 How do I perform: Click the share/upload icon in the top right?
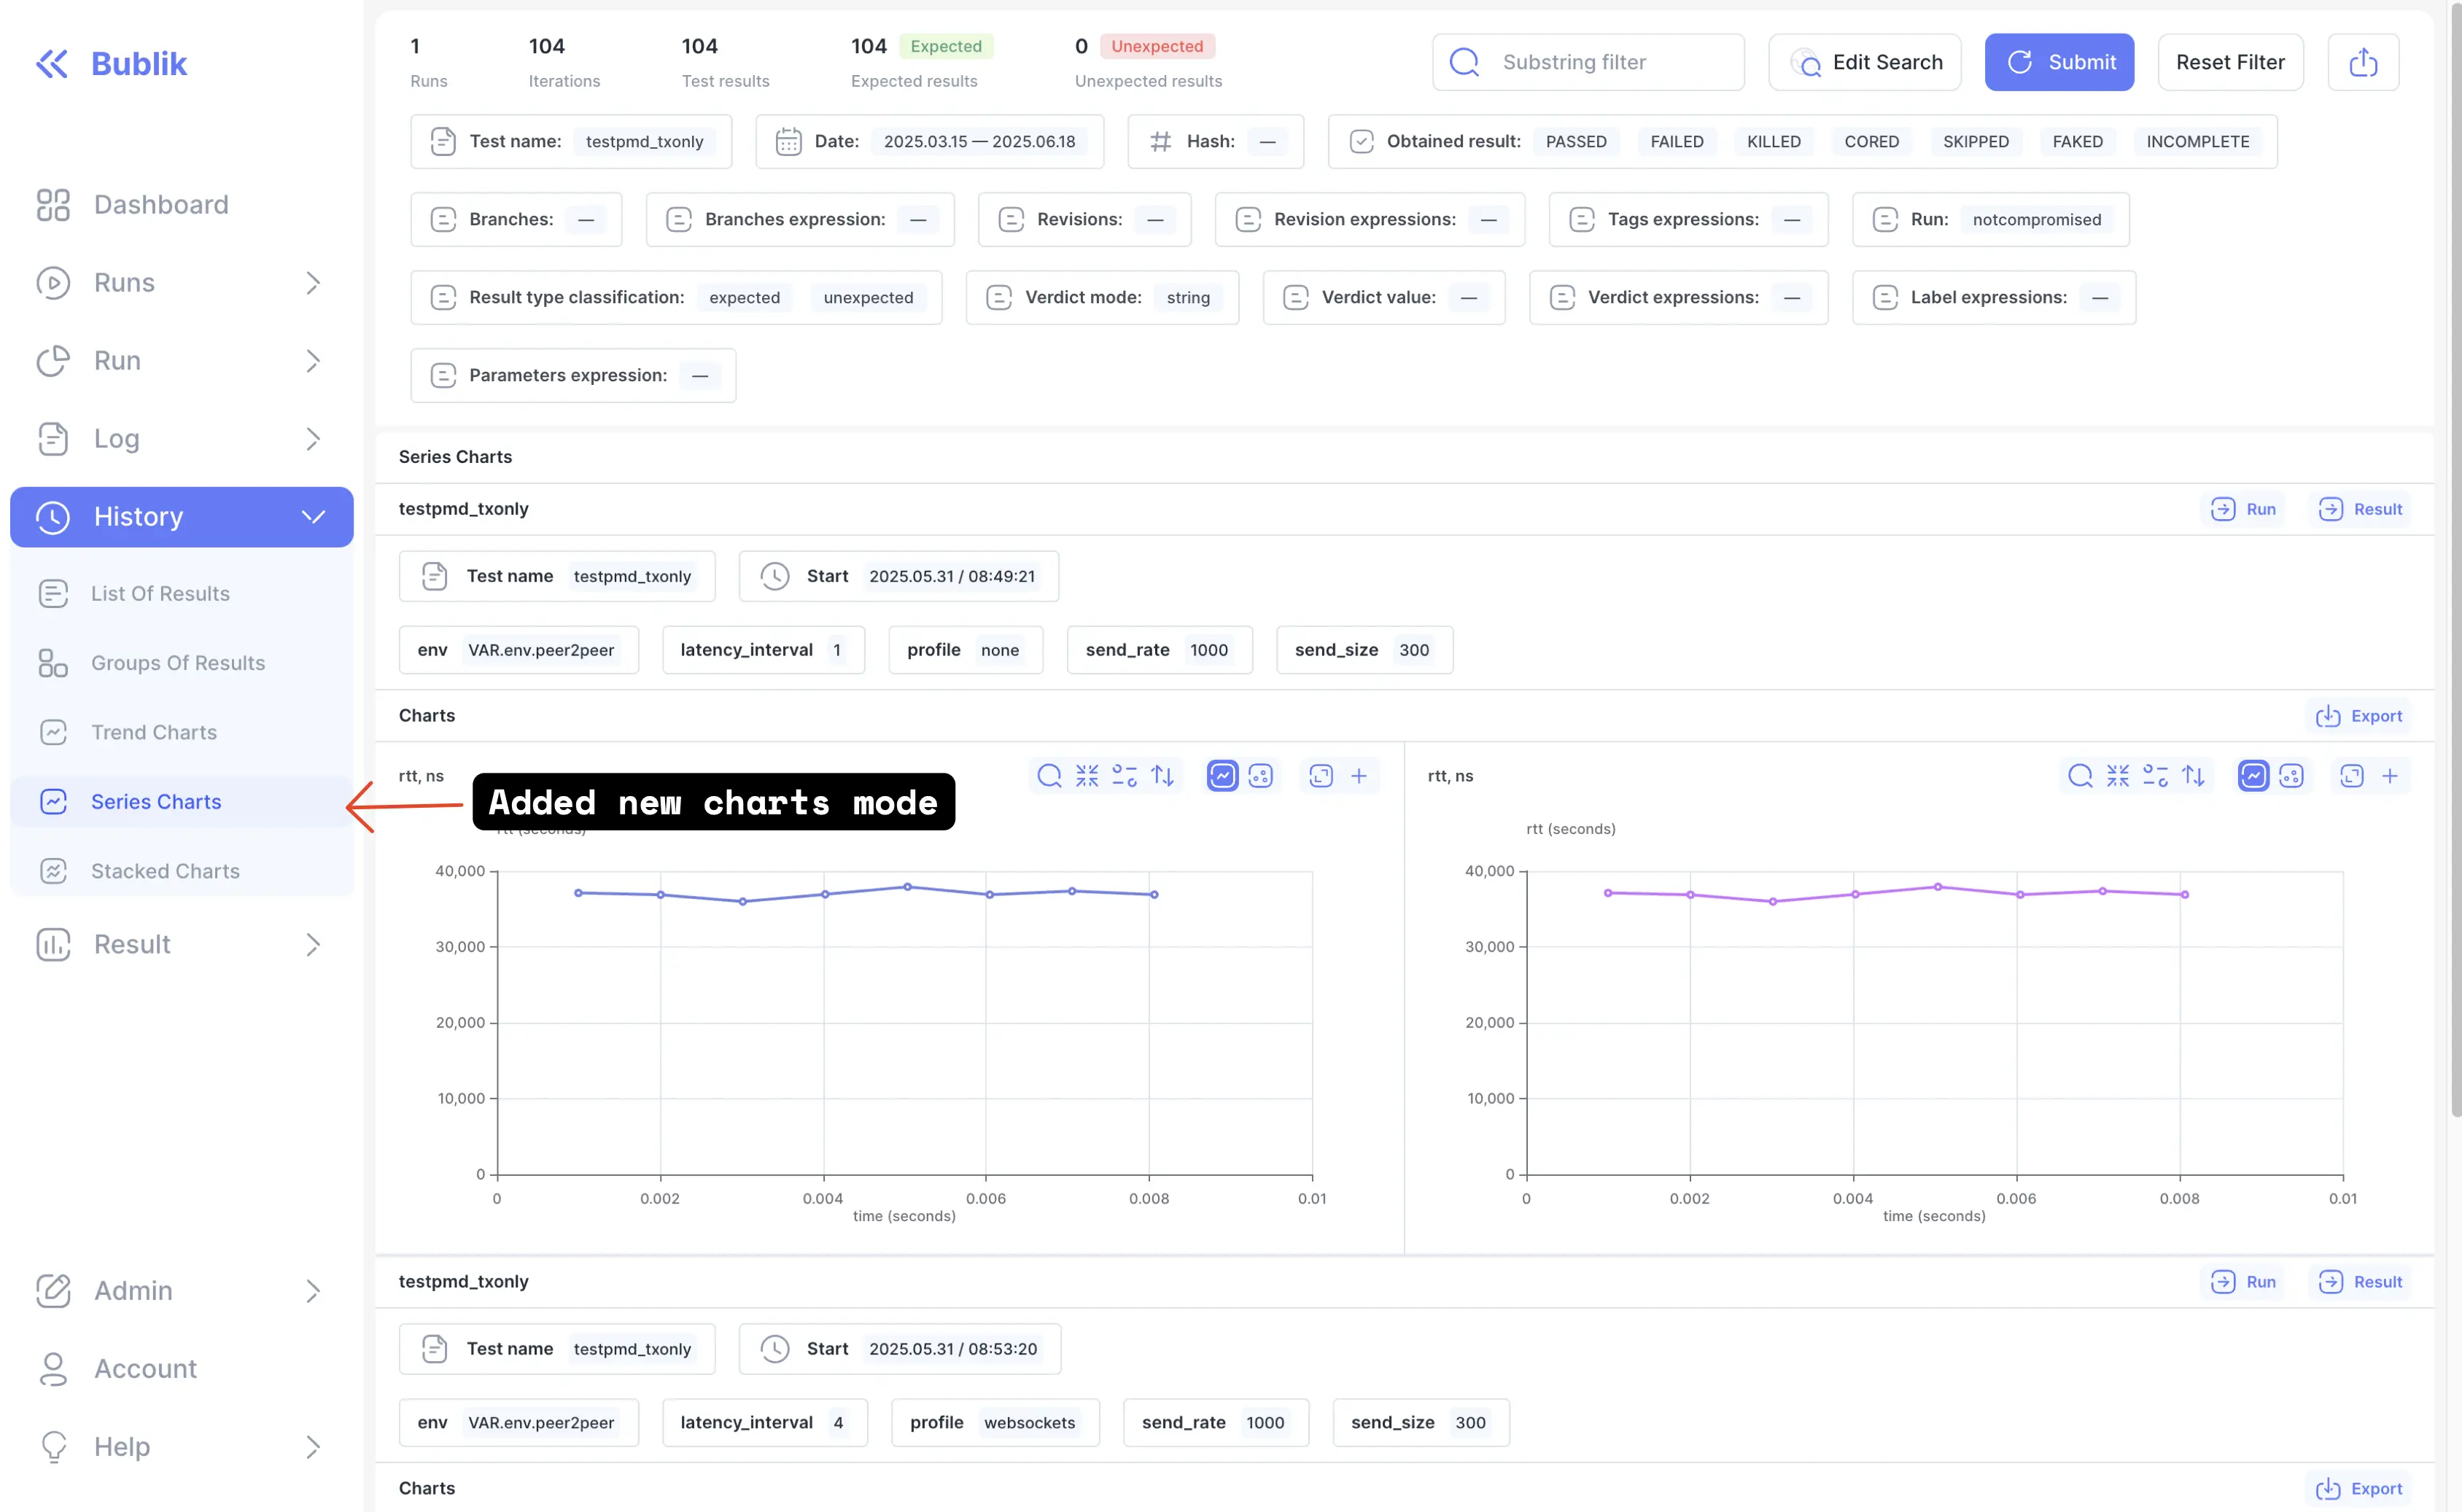pos(2362,62)
